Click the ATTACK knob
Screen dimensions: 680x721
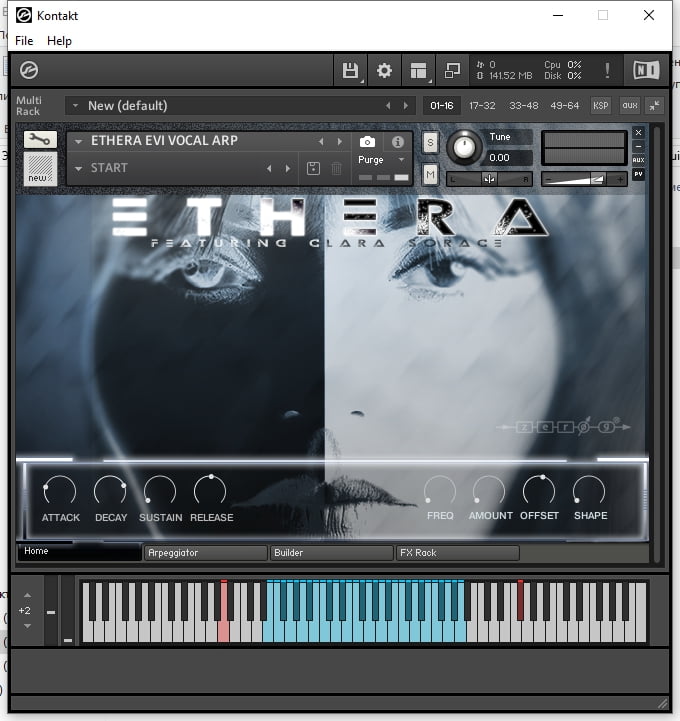[x=60, y=491]
